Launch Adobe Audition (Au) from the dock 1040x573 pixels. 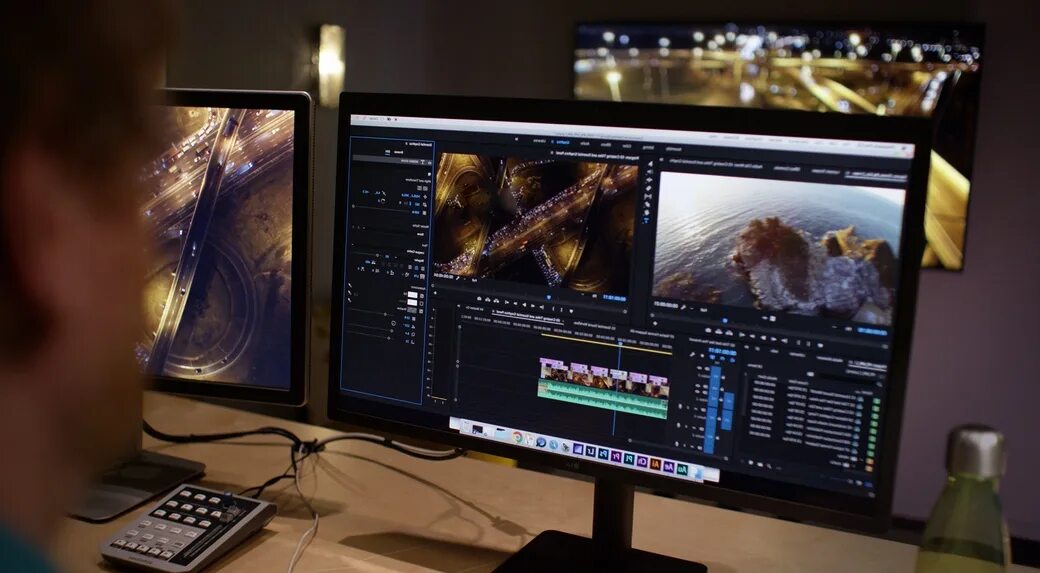(682, 470)
